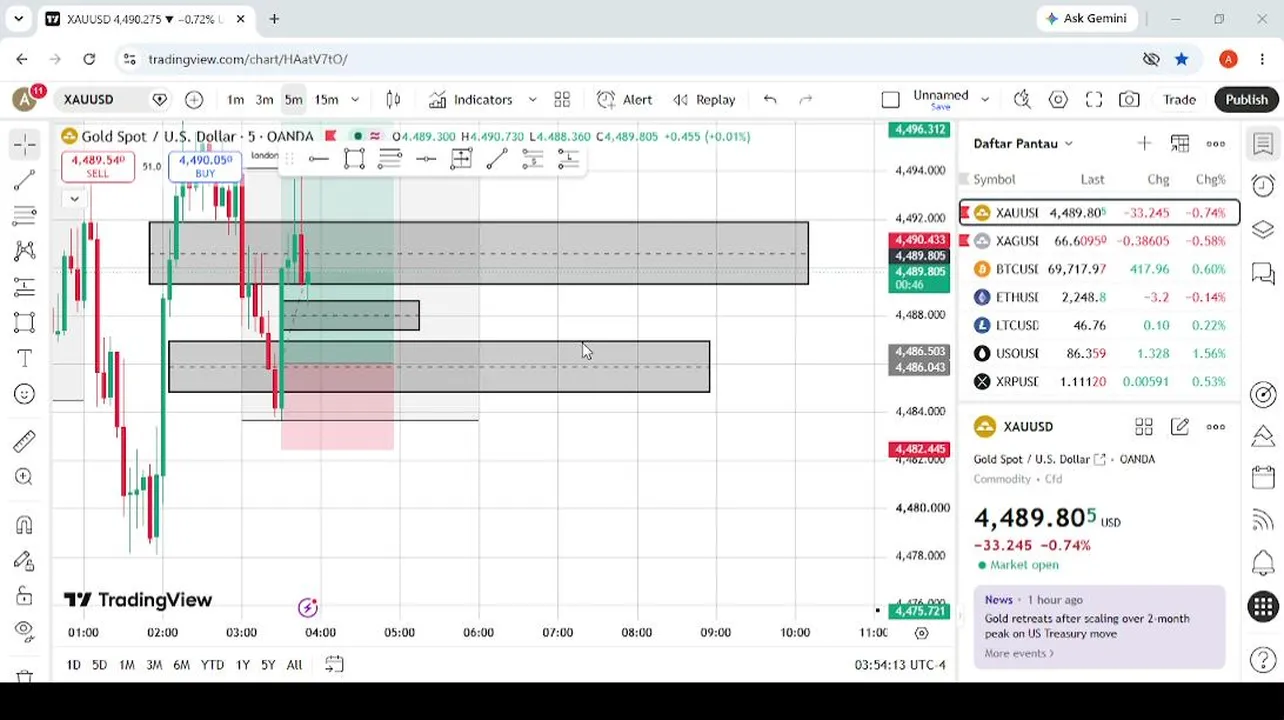1284x720 pixels.
Task: Select the XRPUSD watchlist row
Action: pyautogui.click(x=1099, y=381)
